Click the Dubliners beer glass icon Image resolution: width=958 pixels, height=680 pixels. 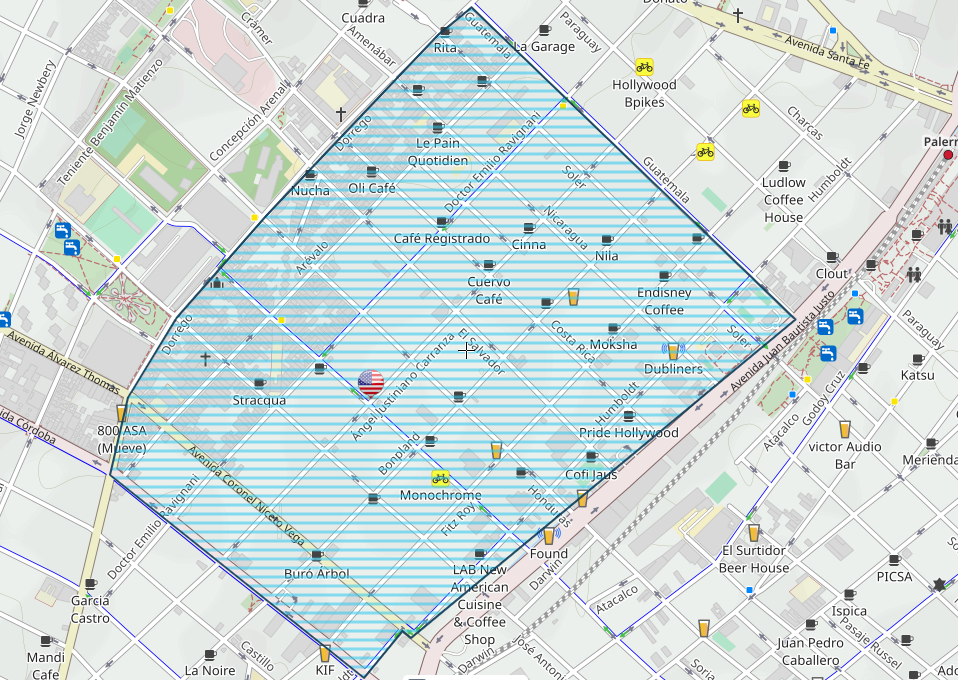(673, 351)
